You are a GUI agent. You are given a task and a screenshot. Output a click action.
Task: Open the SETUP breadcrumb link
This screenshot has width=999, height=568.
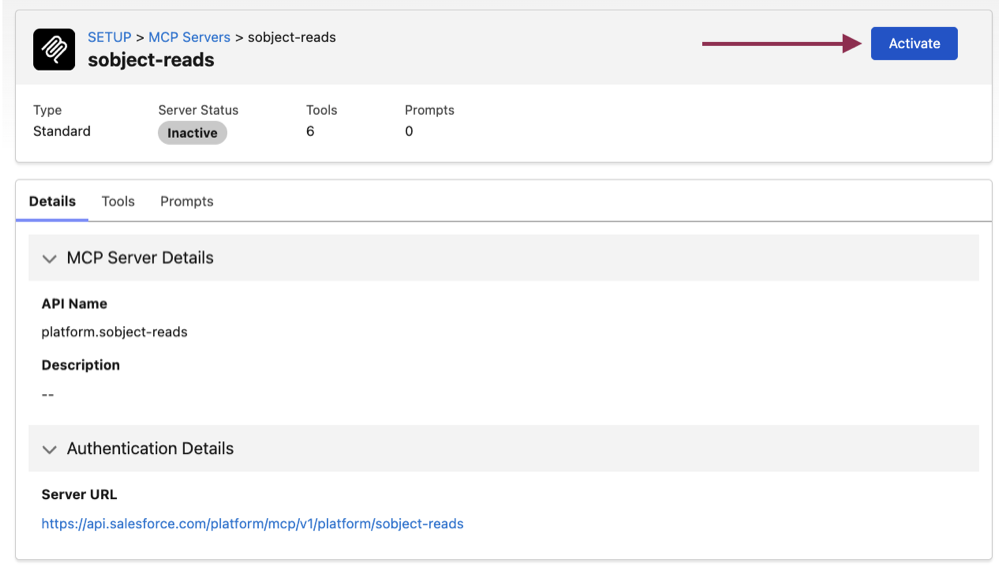coord(110,38)
